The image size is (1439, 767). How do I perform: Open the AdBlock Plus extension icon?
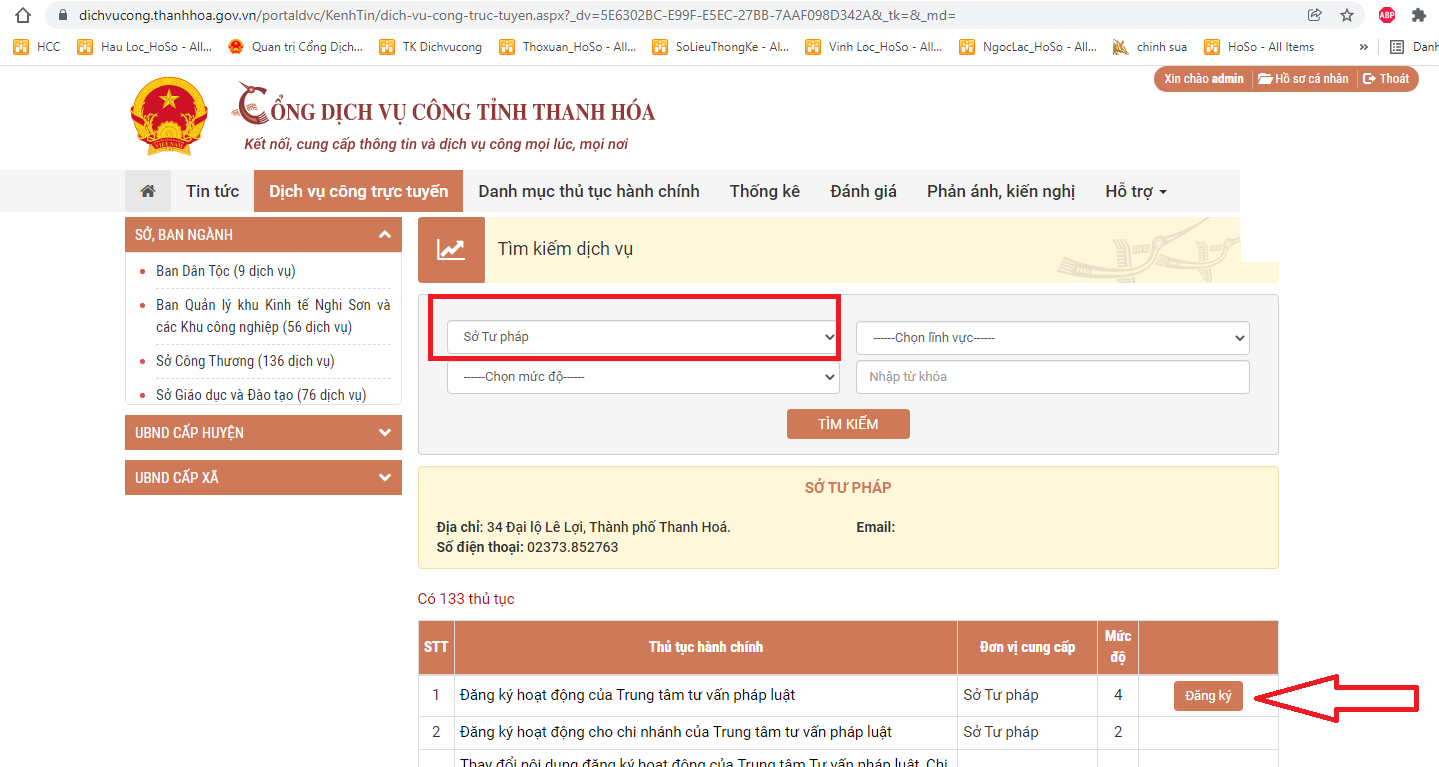(x=1386, y=15)
